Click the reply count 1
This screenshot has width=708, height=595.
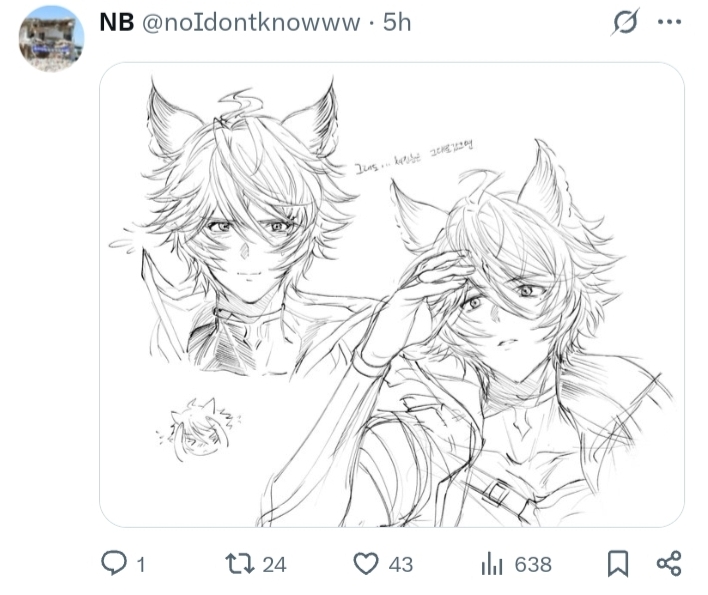[141, 565]
